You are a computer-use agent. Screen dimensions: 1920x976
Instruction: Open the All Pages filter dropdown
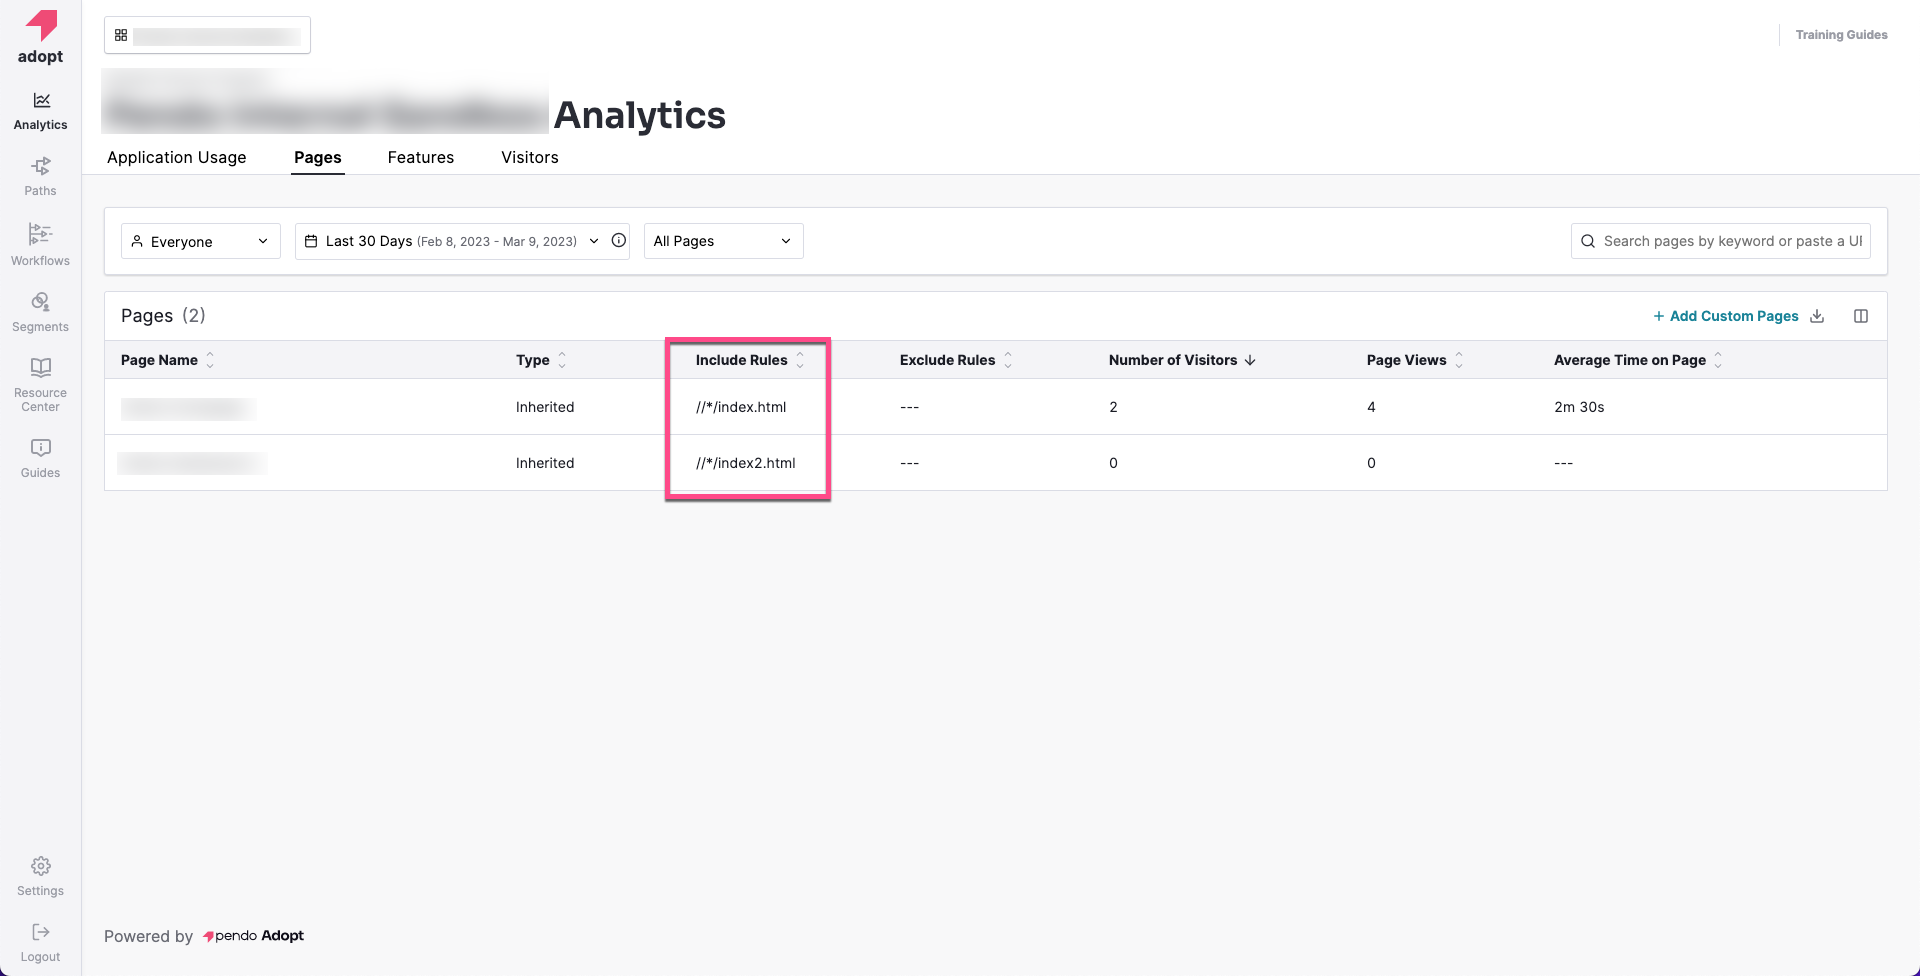click(x=724, y=241)
